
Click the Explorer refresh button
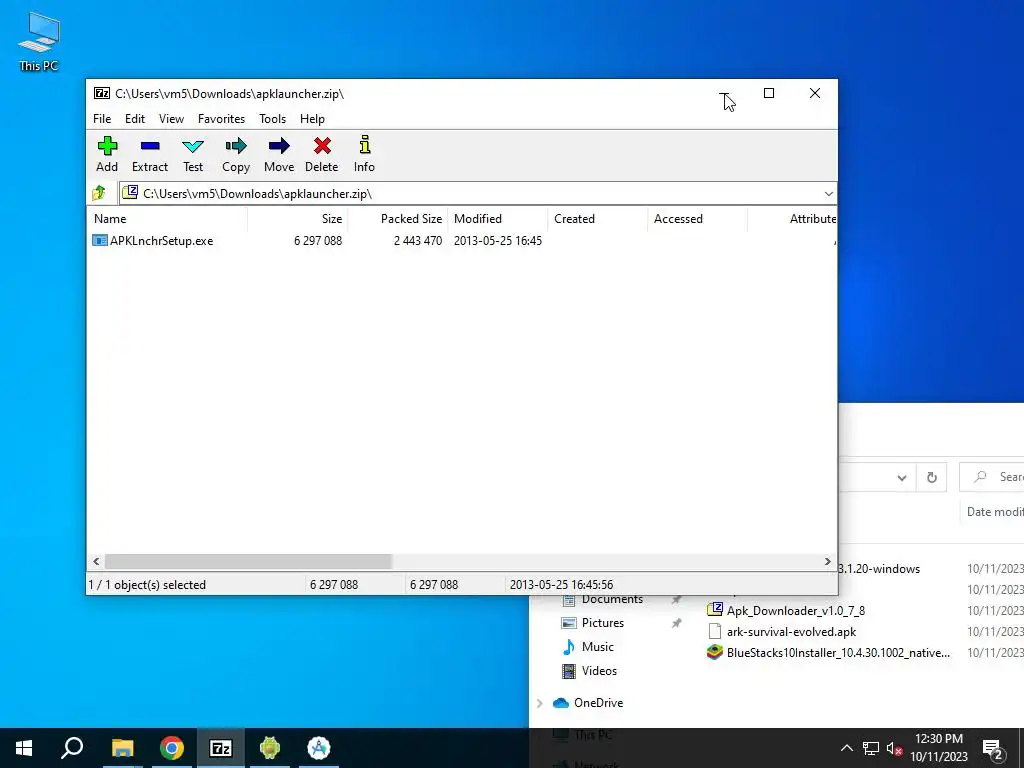(932, 477)
